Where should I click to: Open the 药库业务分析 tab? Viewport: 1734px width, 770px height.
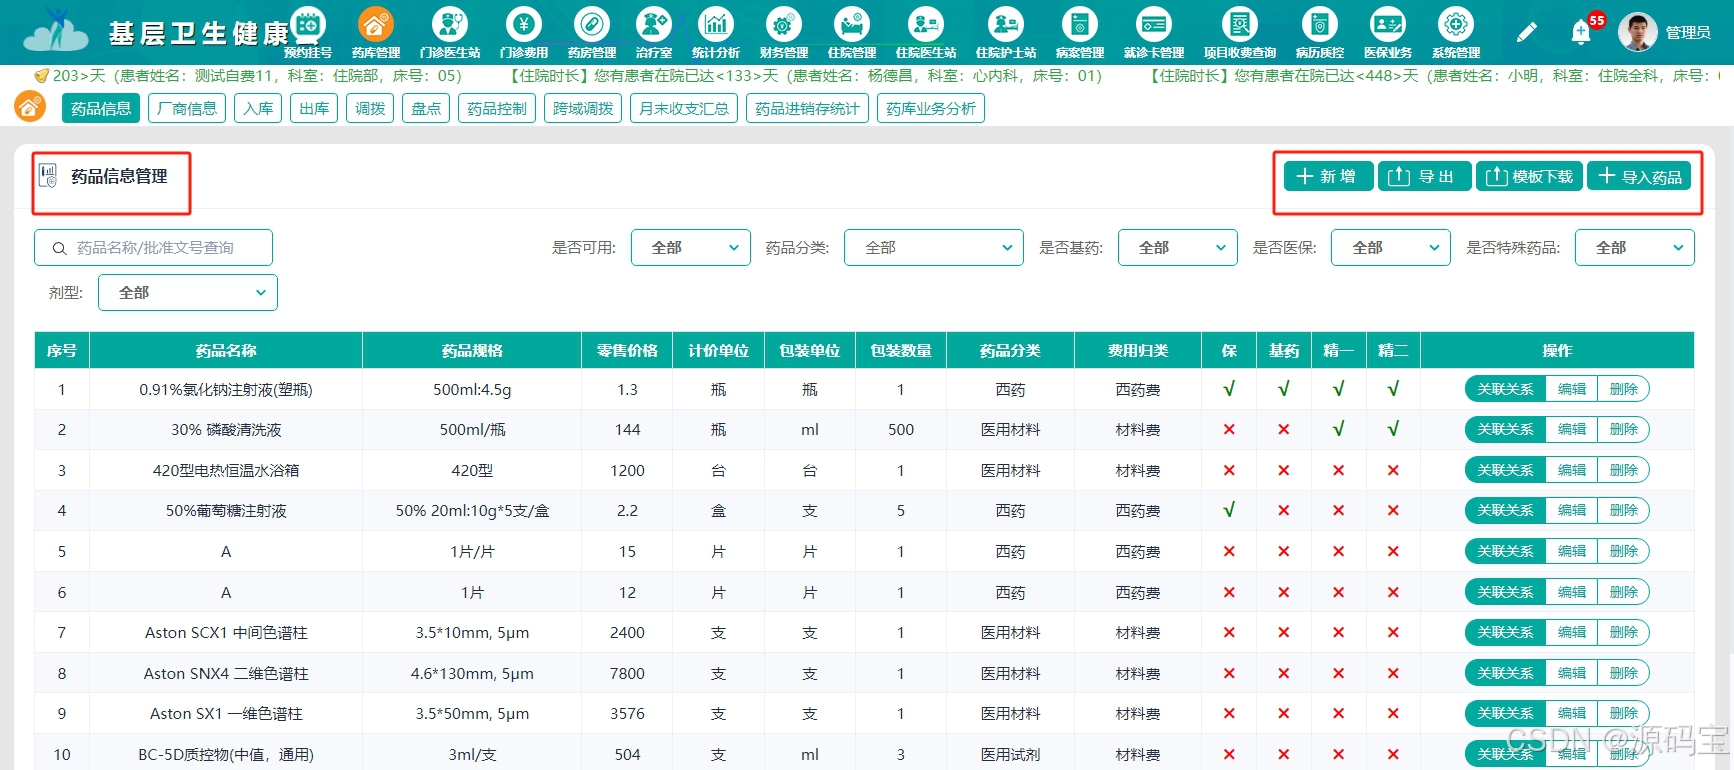931,108
